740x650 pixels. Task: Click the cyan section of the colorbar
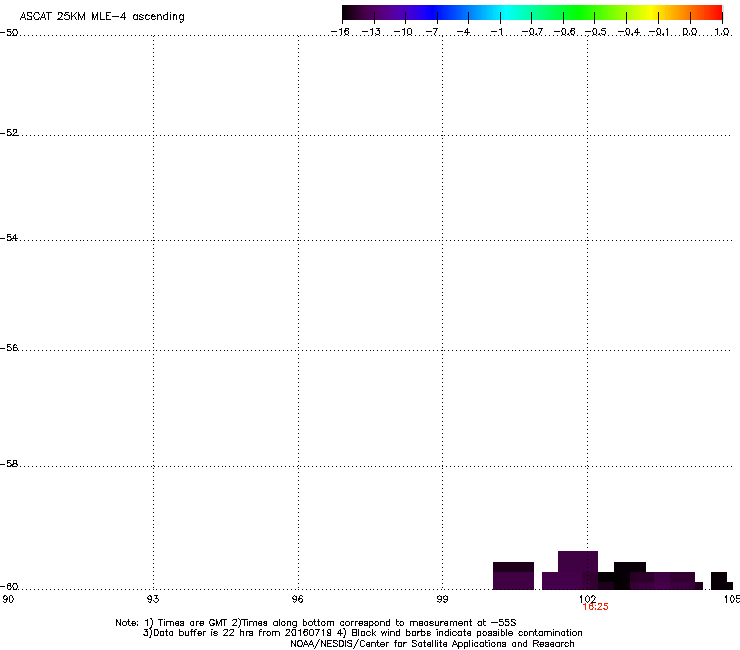coord(507,13)
